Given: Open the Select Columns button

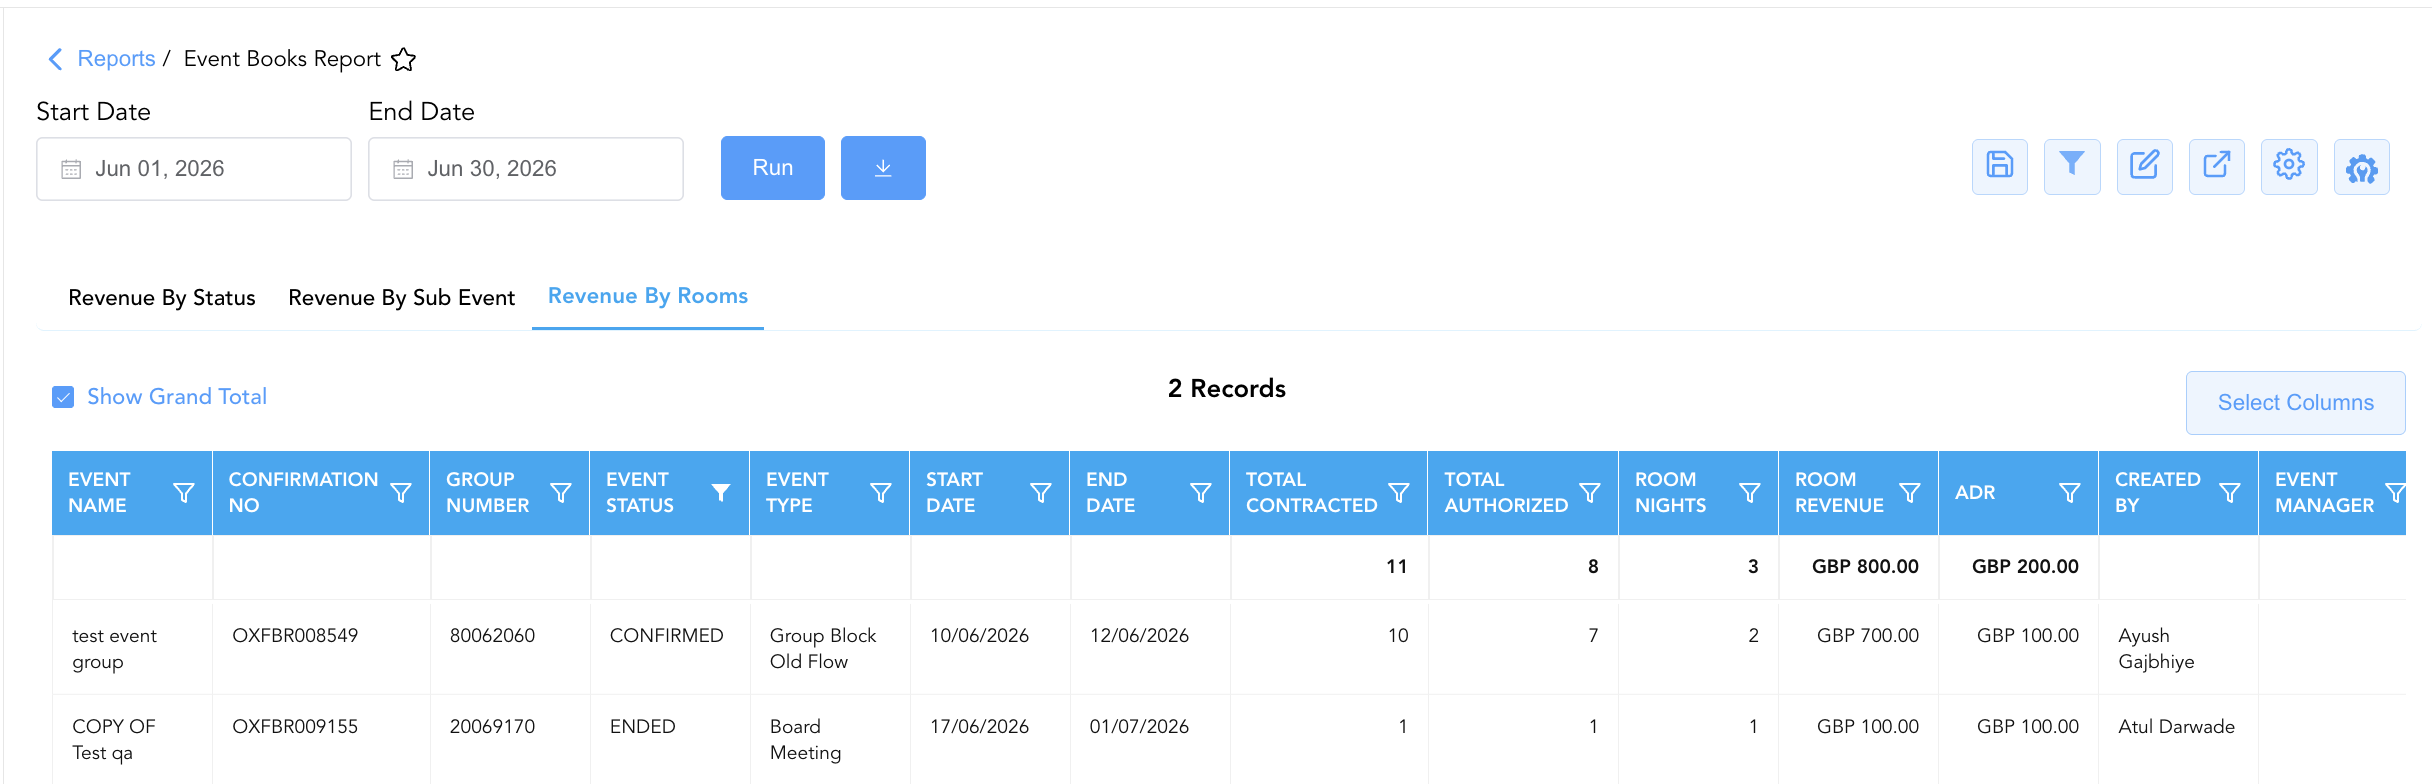Looking at the screenshot, I should (x=2296, y=403).
